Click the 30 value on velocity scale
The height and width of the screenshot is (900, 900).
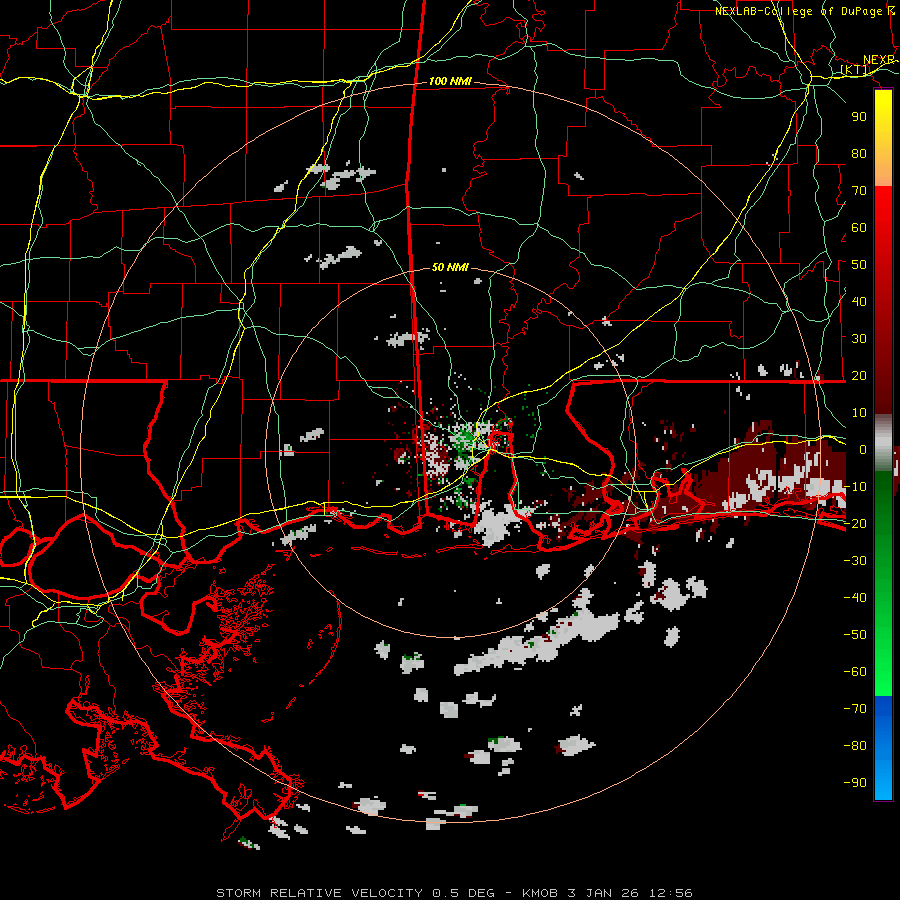click(x=859, y=339)
